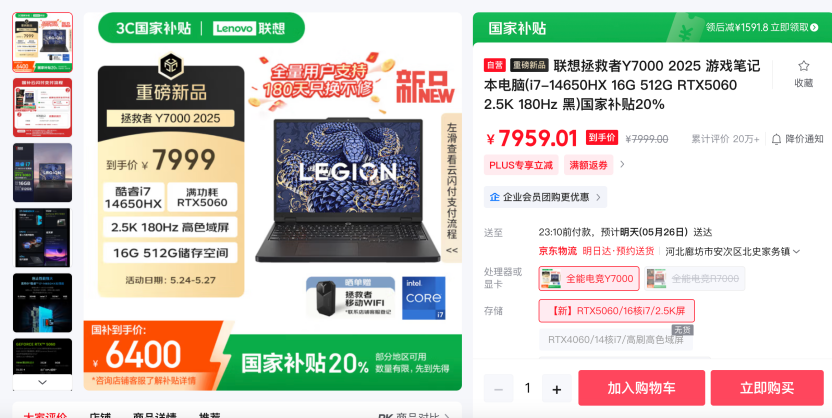Select the 全能电竞R7000 option

[x=695, y=278]
